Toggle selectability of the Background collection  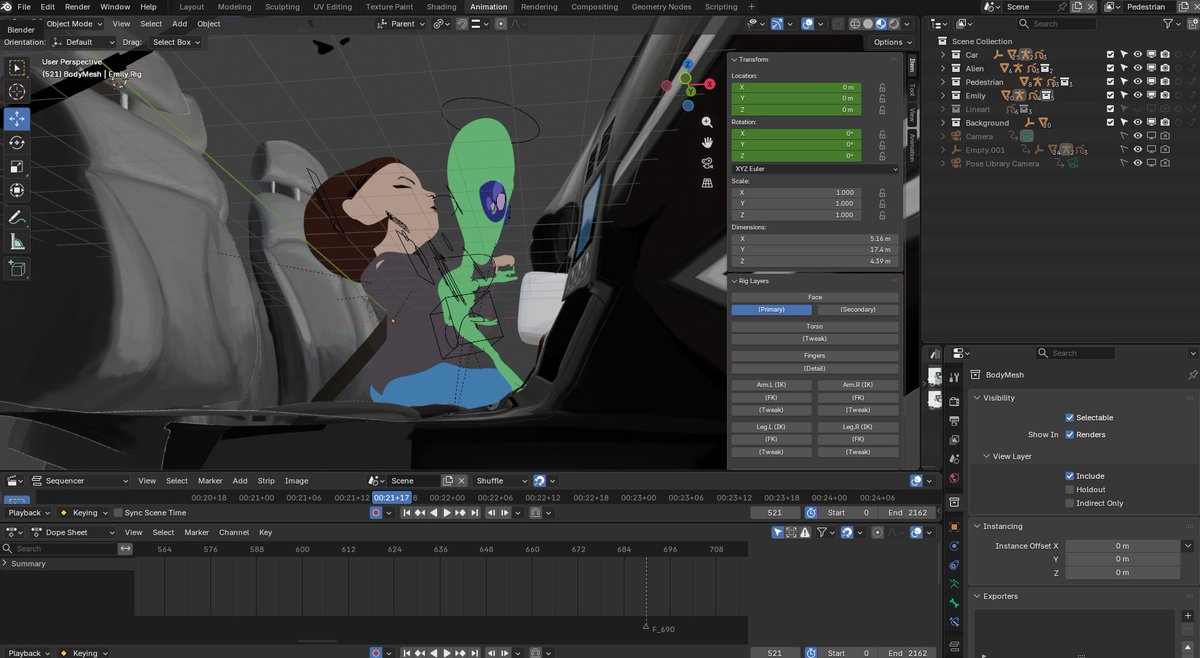tap(1124, 123)
